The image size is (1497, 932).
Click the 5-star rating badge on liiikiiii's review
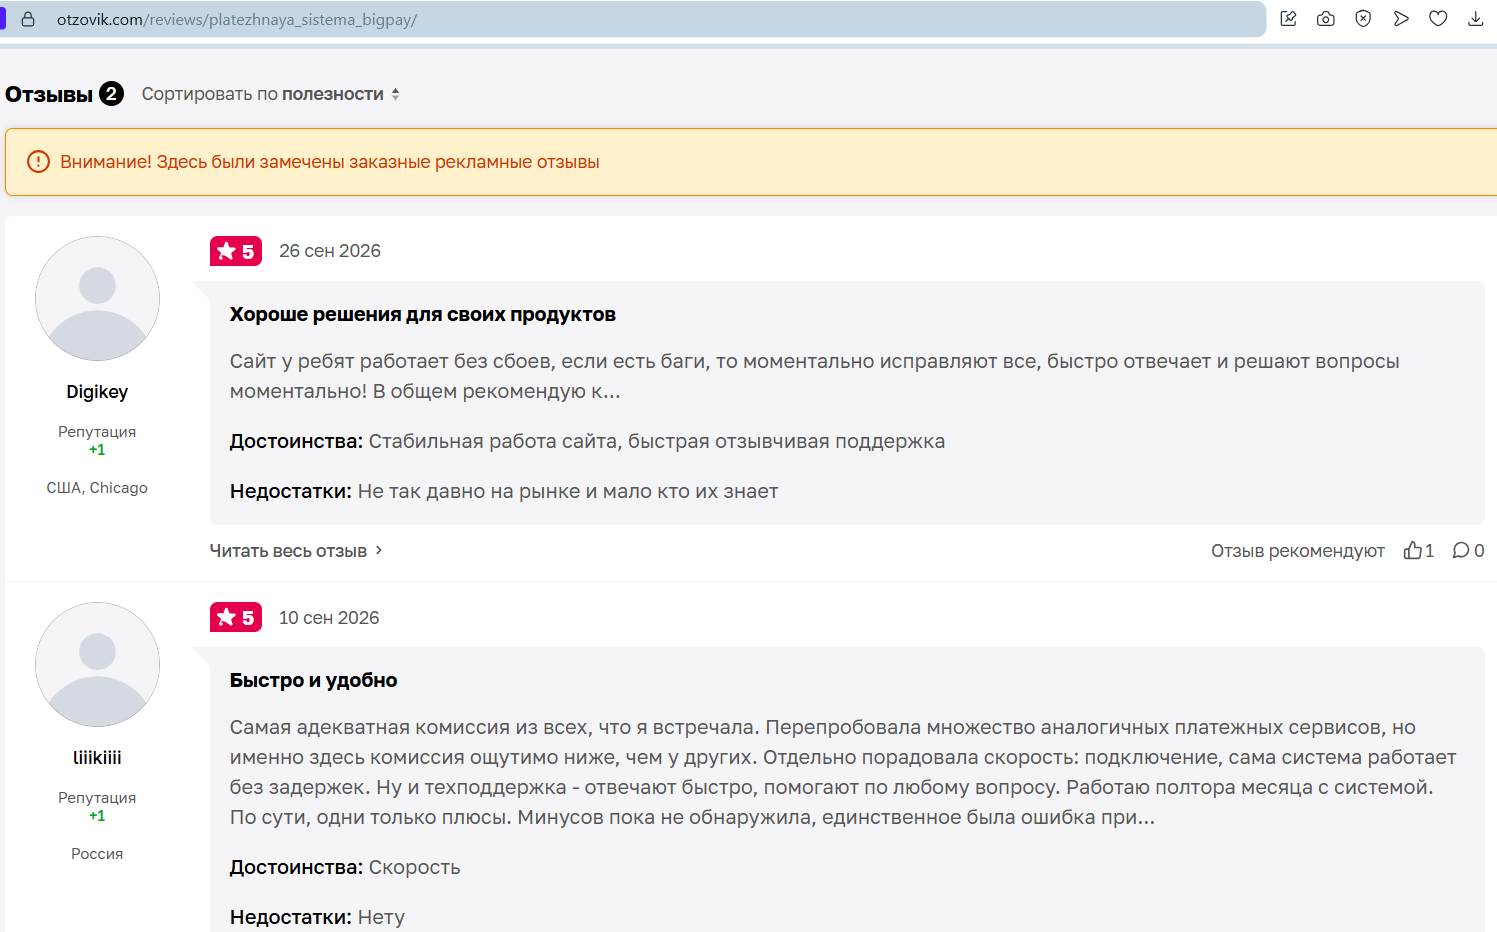click(236, 617)
